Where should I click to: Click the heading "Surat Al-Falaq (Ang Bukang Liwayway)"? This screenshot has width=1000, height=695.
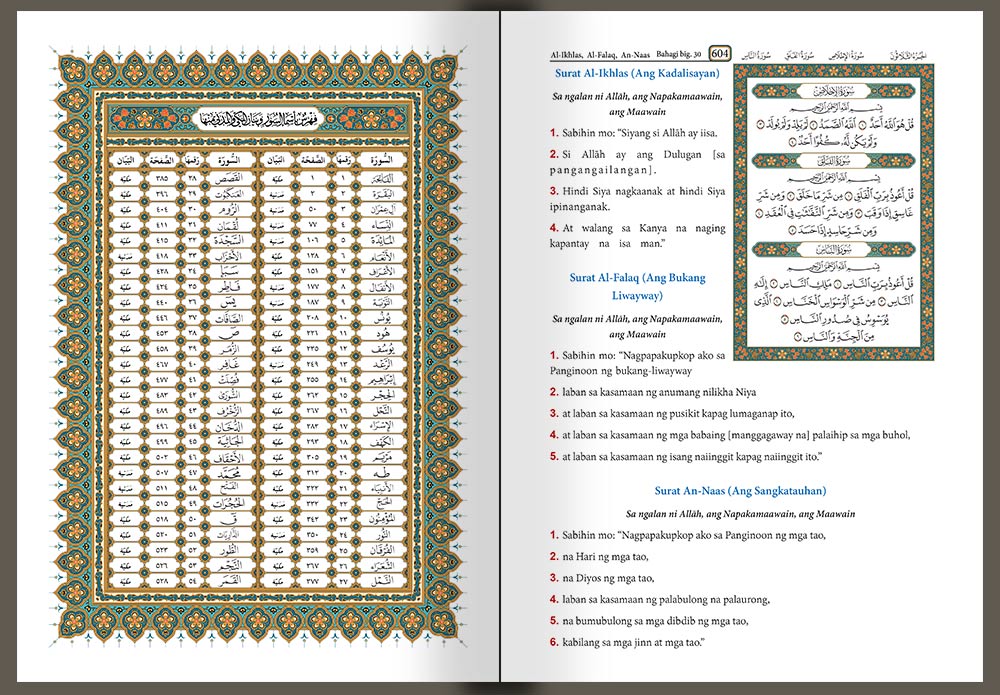pos(637,286)
